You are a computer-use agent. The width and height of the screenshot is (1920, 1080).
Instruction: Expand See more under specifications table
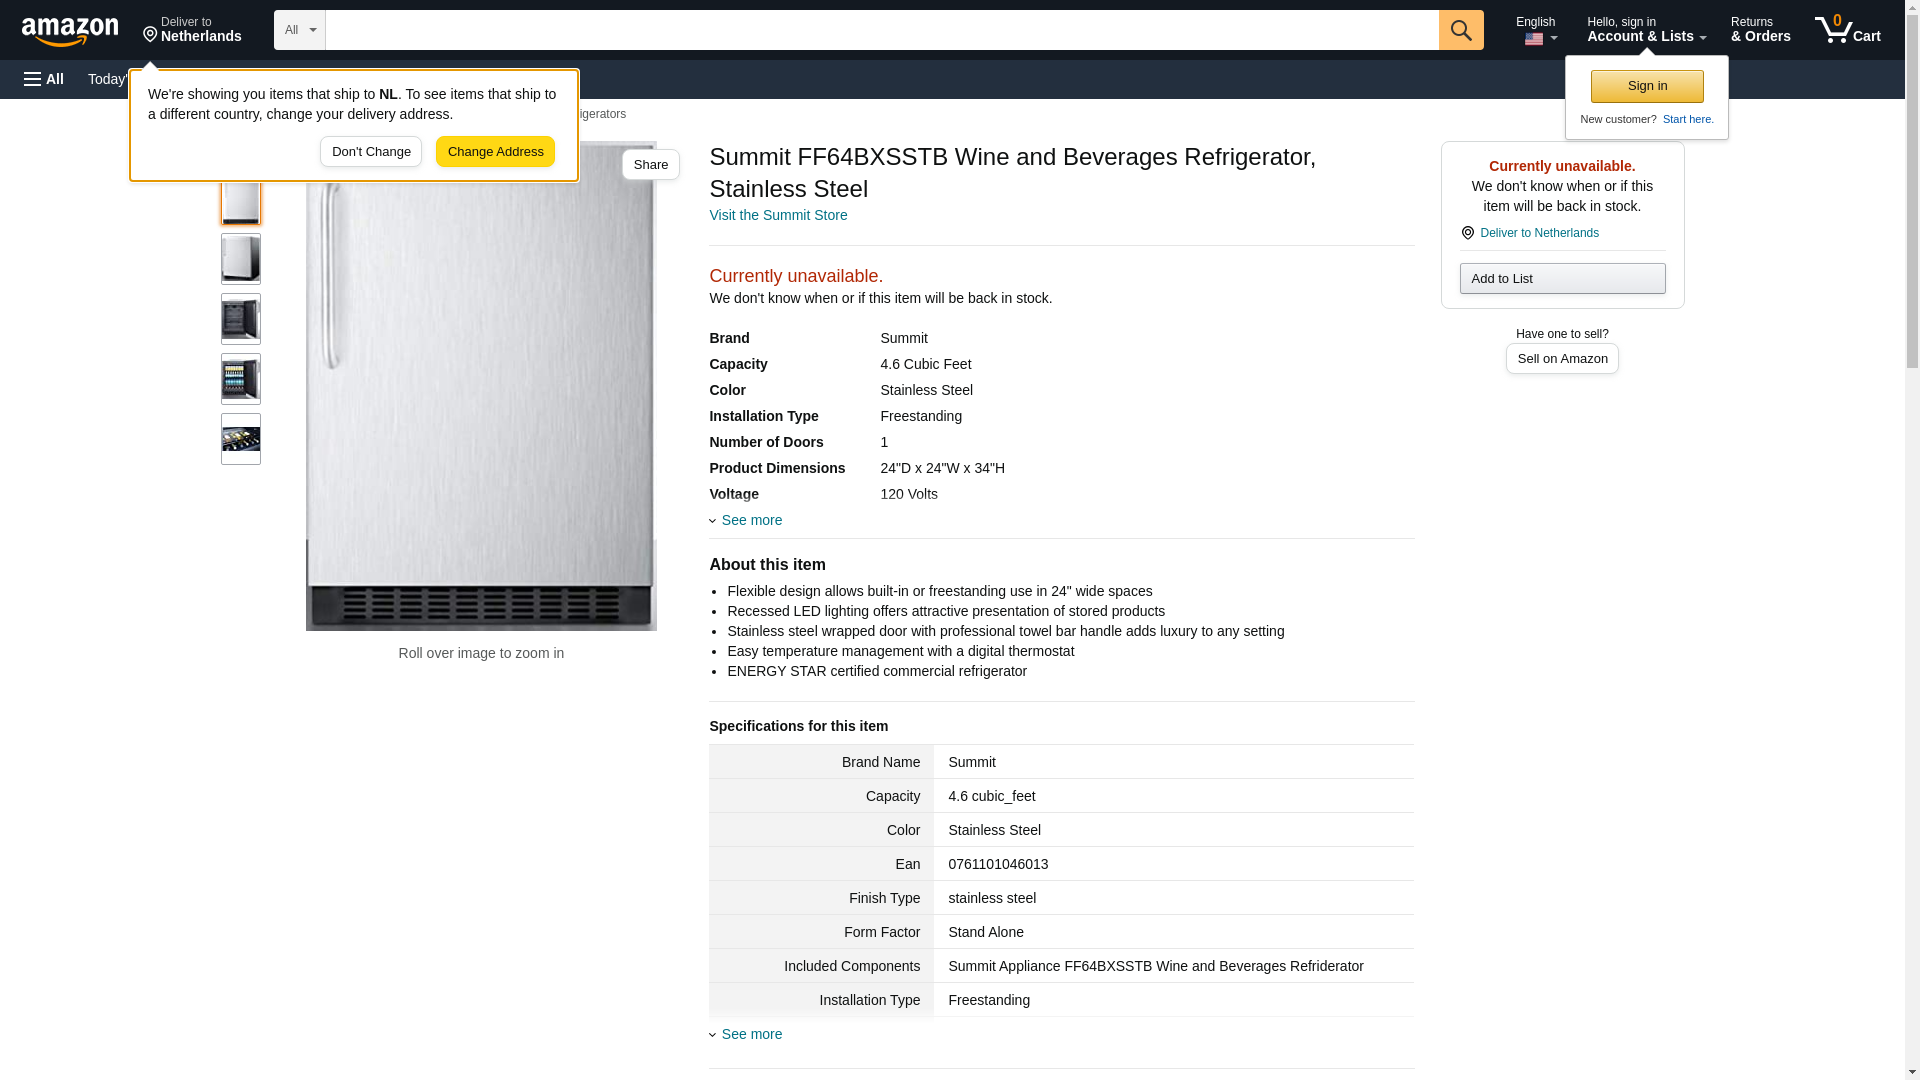click(750, 1034)
